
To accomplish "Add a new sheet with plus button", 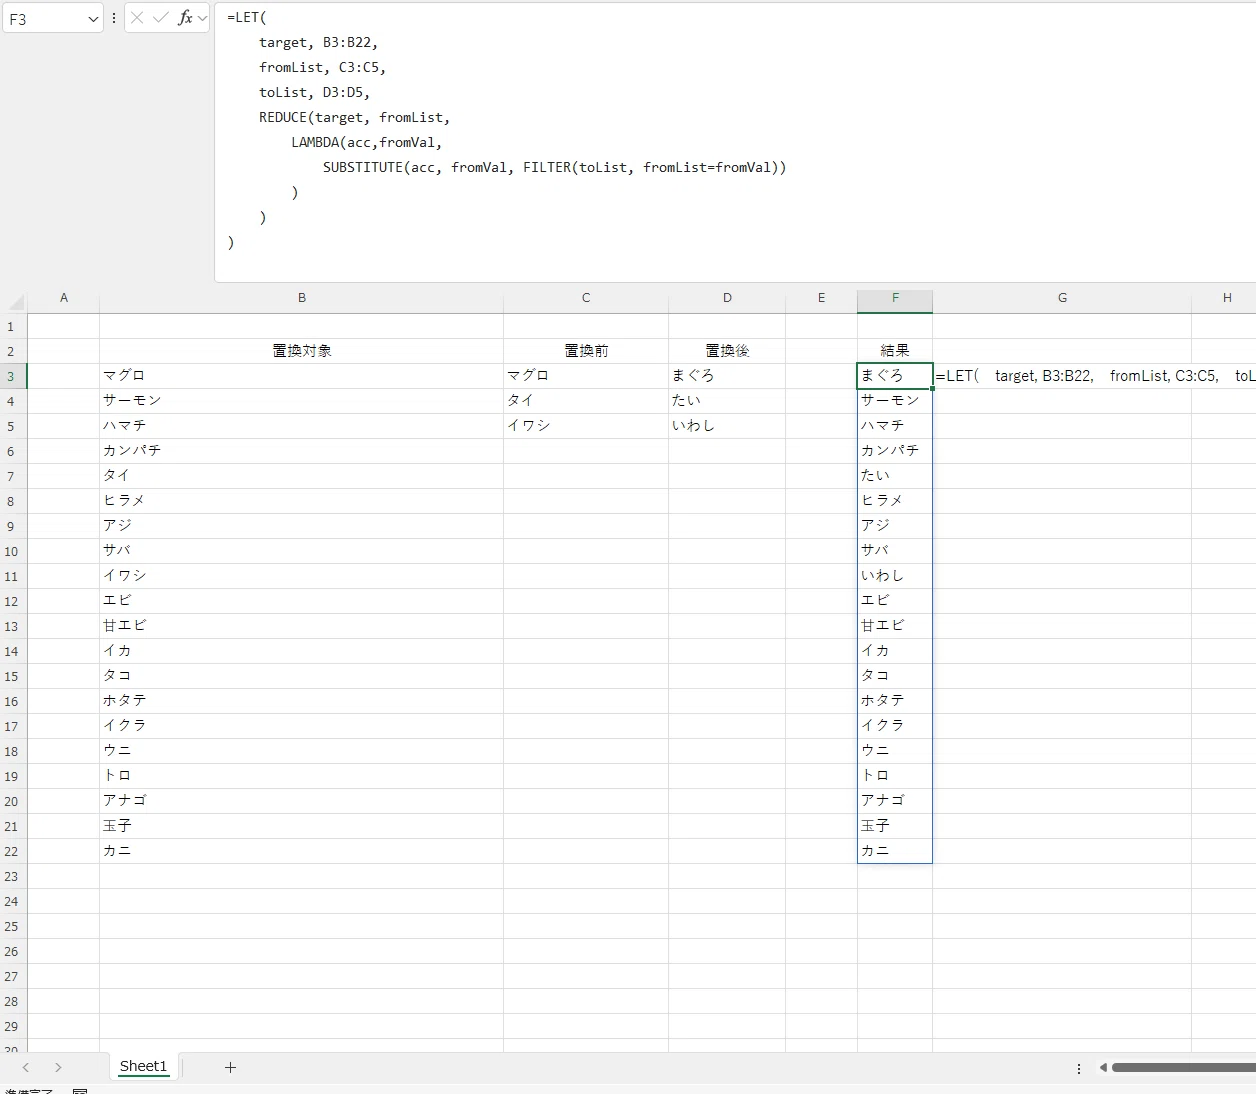I will [x=230, y=1067].
